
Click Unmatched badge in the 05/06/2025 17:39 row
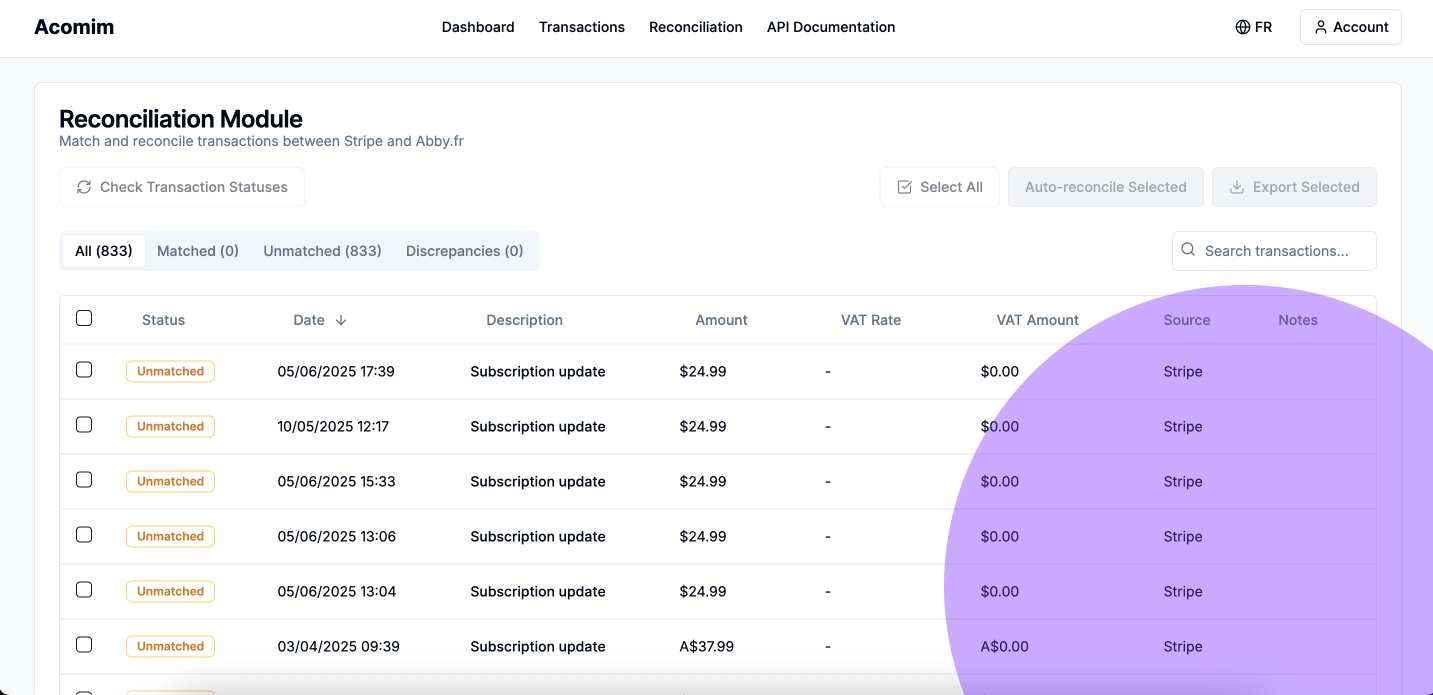pyautogui.click(x=170, y=371)
